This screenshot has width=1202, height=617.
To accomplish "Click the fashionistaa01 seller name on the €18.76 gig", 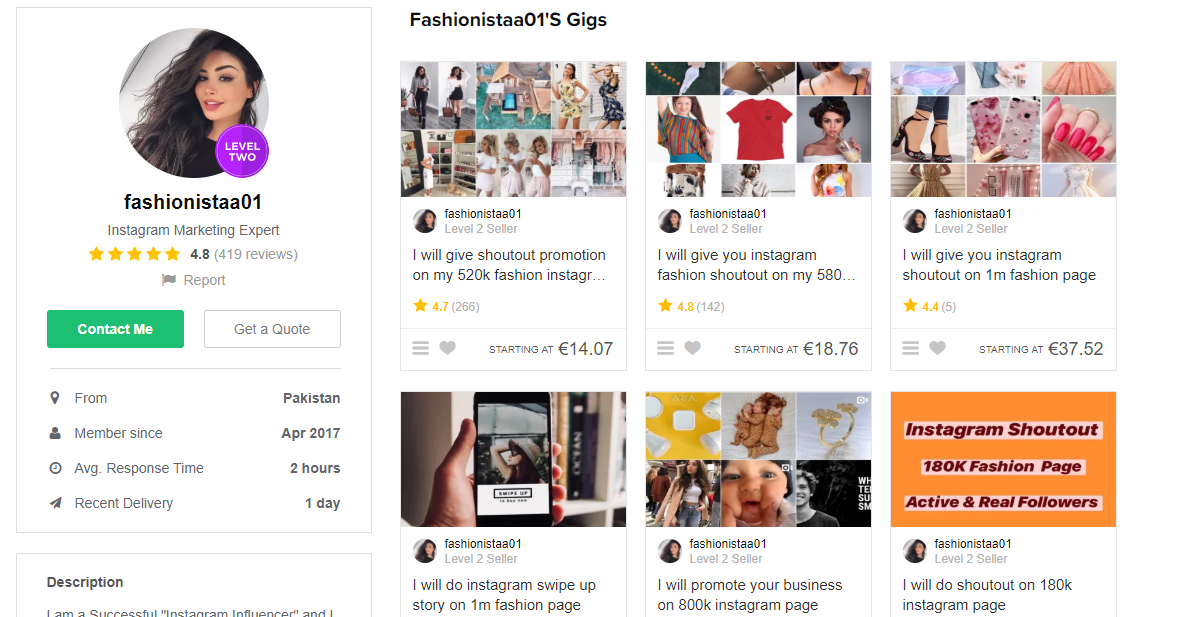I will [x=727, y=213].
